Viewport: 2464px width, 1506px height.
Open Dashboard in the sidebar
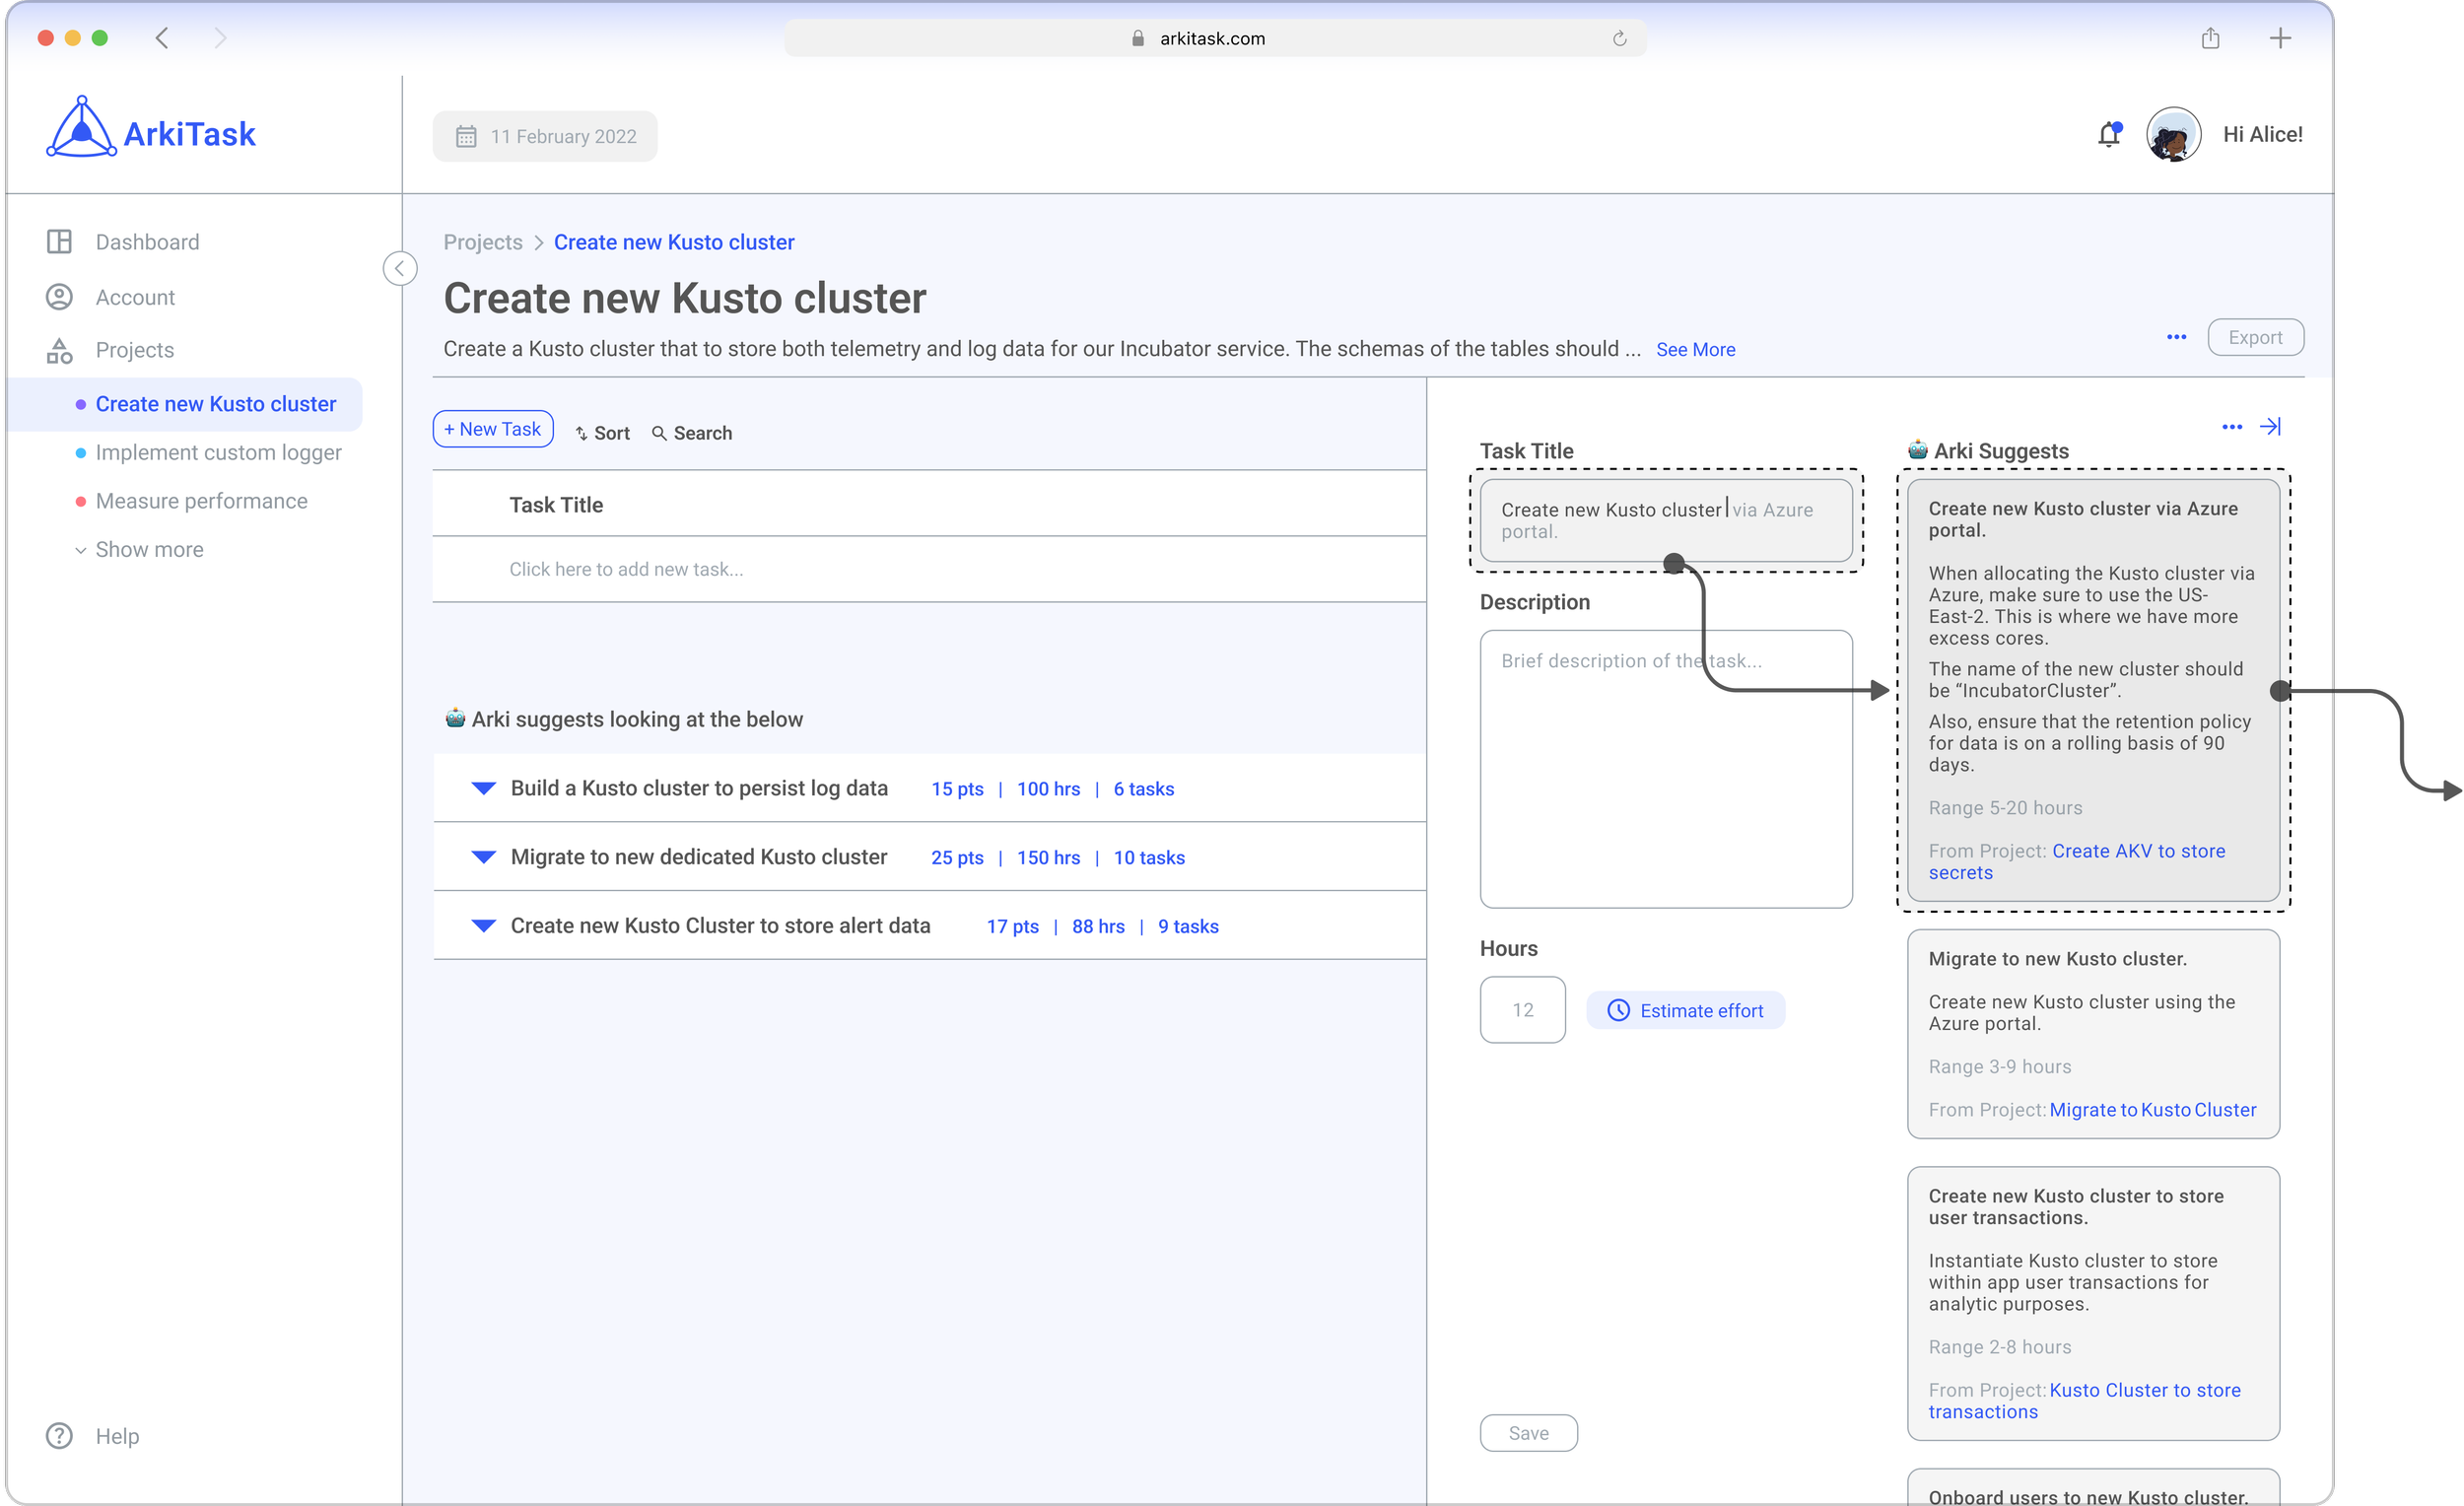[147, 242]
